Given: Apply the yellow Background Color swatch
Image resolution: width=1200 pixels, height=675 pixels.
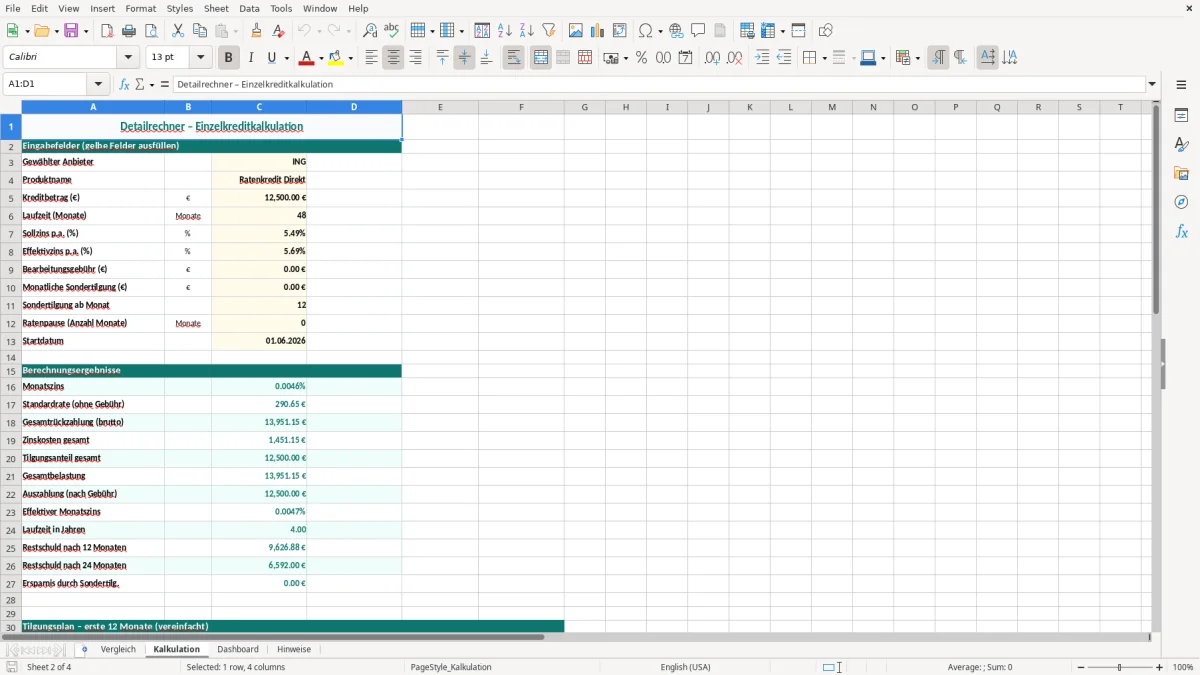Looking at the screenshot, I should coord(336,58).
